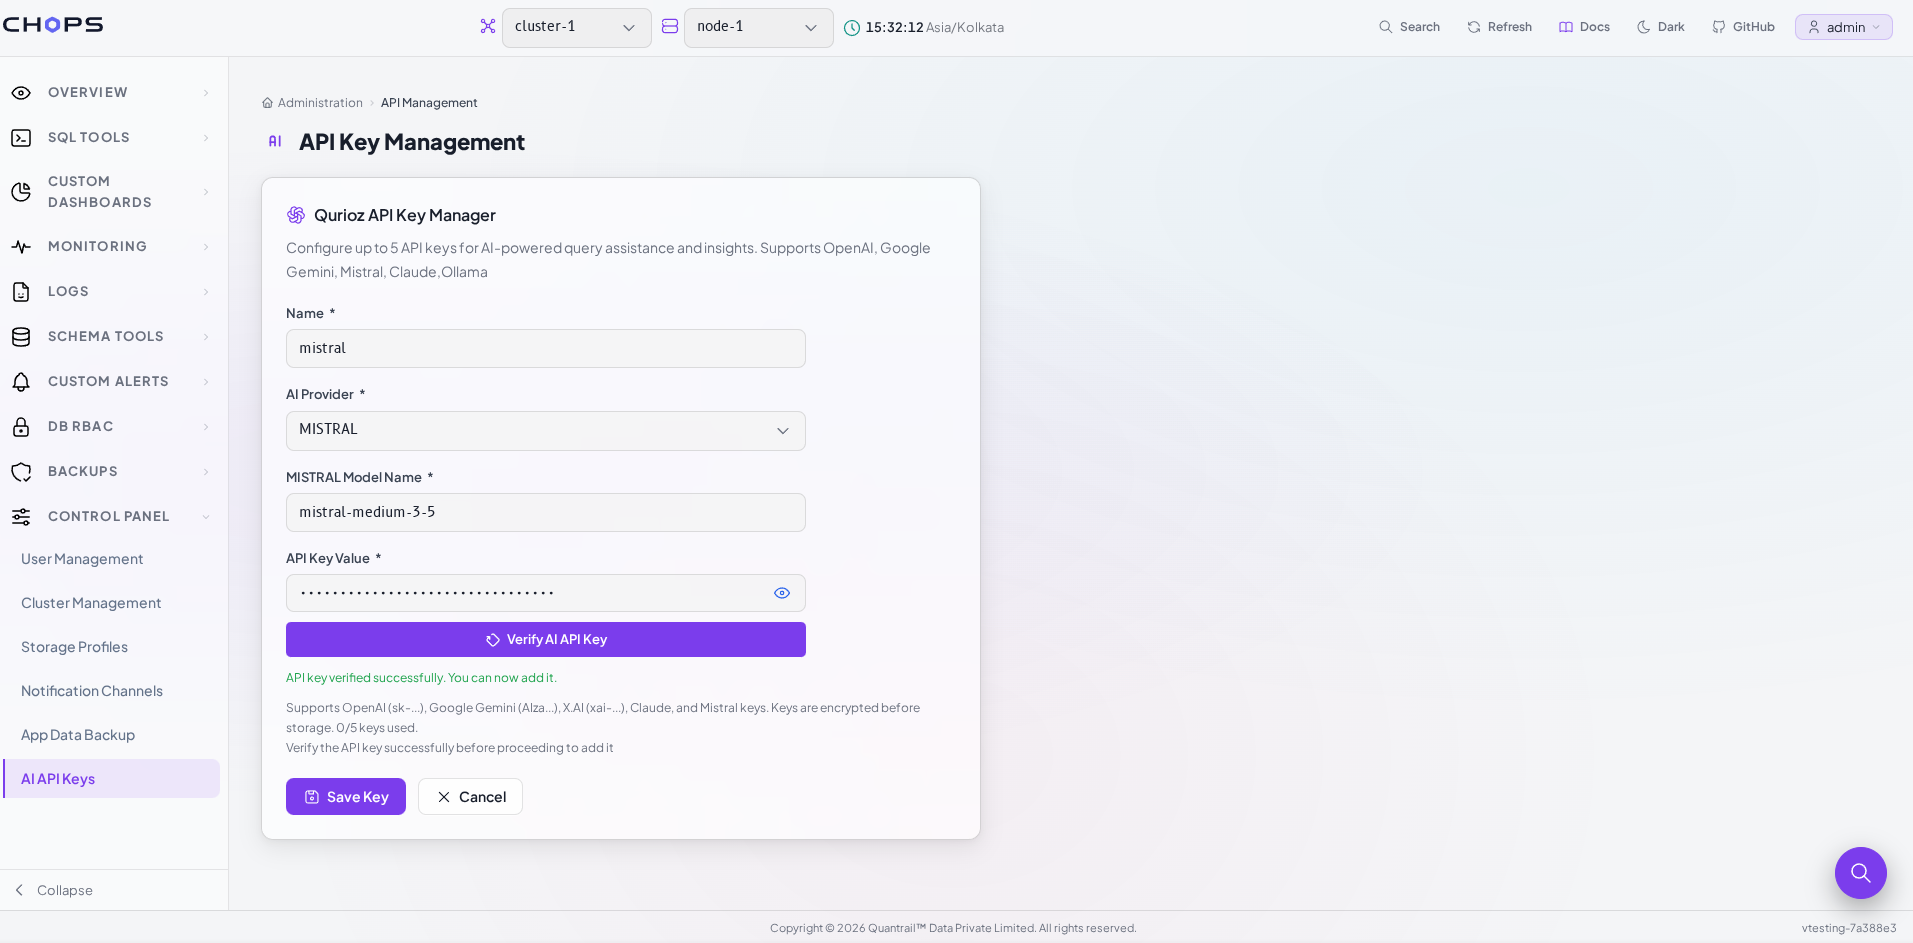
Task: Expand the Logs section chevron
Action: pos(206,292)
